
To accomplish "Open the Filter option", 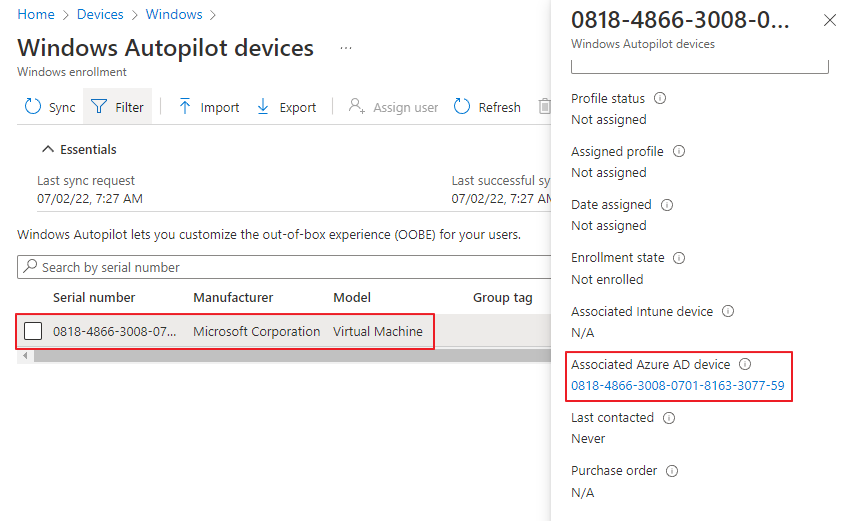I will (x=117, y=107).
